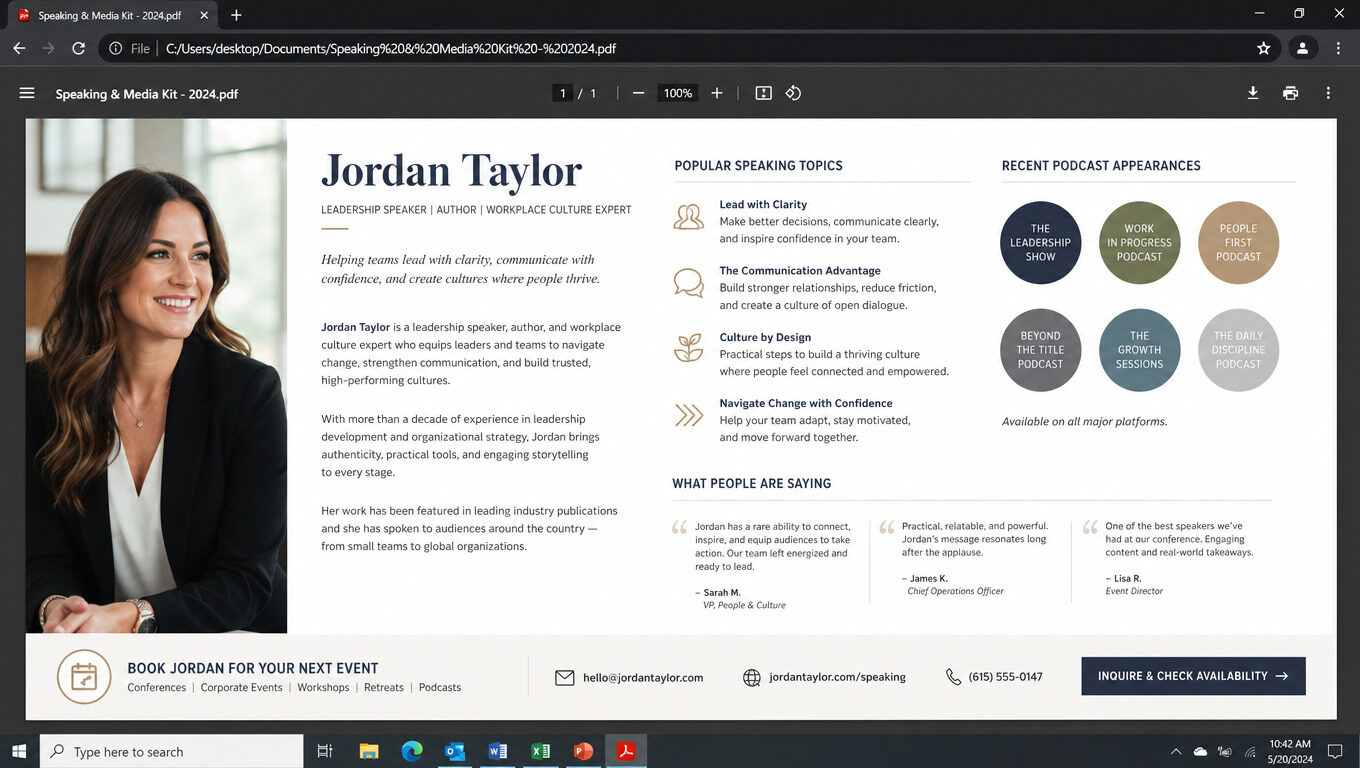Open File Explorer from taskbar

[369, 751]
